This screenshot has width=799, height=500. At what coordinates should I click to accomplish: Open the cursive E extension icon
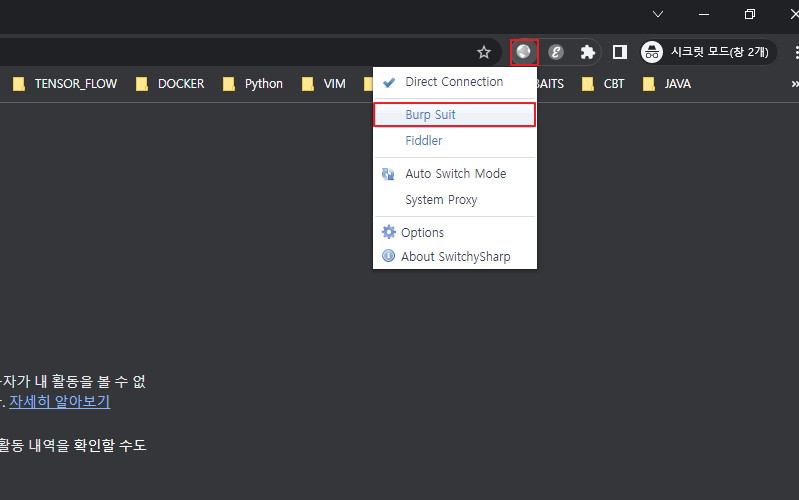pyautogui.click(x=555, y=52)
